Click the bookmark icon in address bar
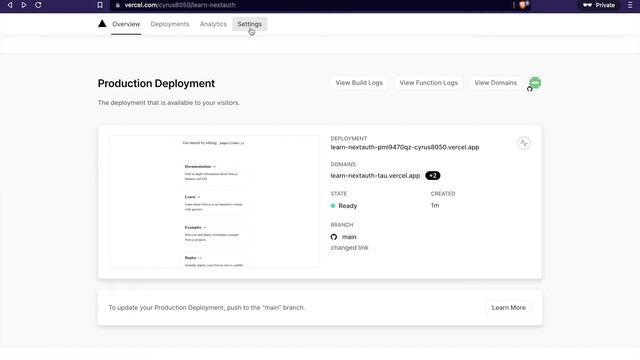The height and width of the screenshot is (360, 640). pyautogui.click(x=100, y=5)
